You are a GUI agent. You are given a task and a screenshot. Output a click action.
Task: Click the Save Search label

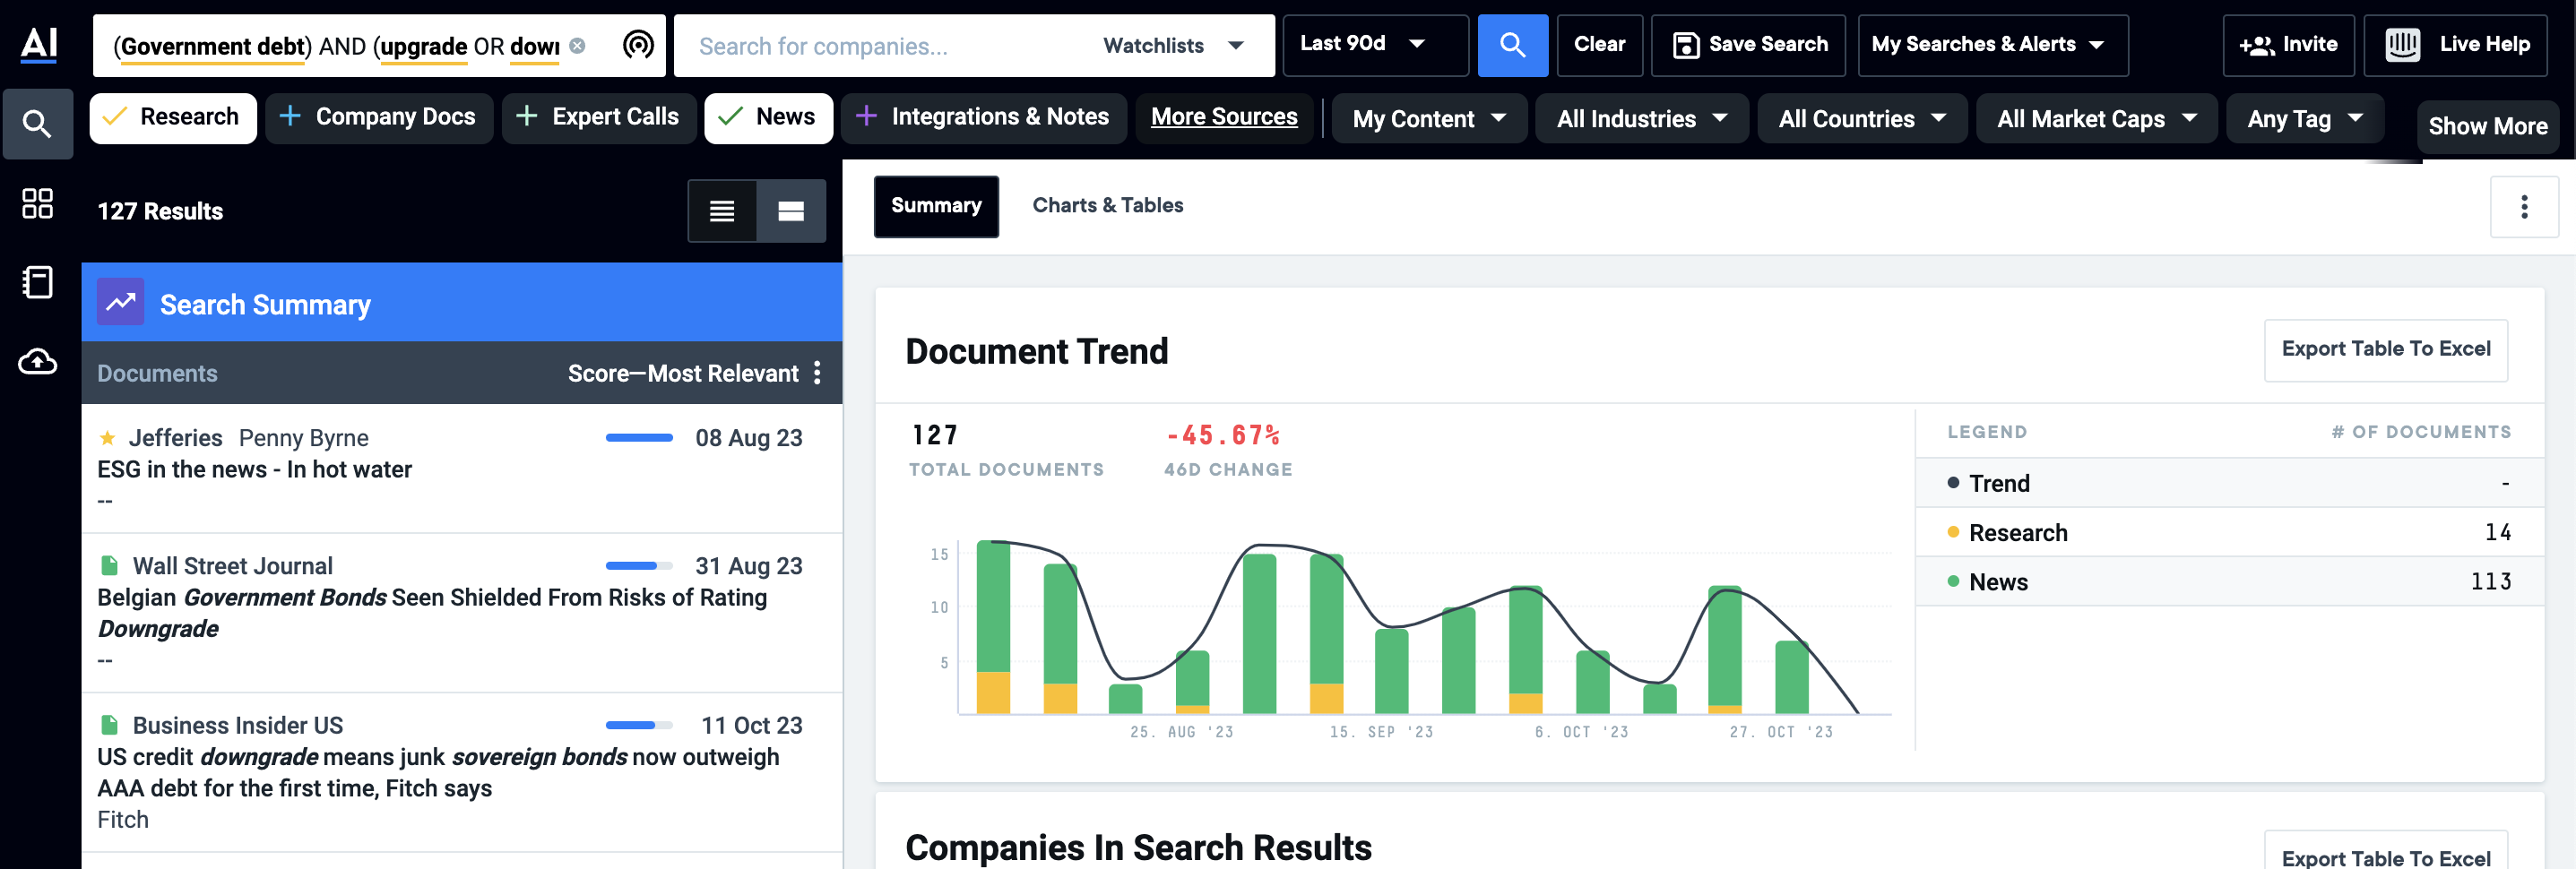pos(1767,45)
